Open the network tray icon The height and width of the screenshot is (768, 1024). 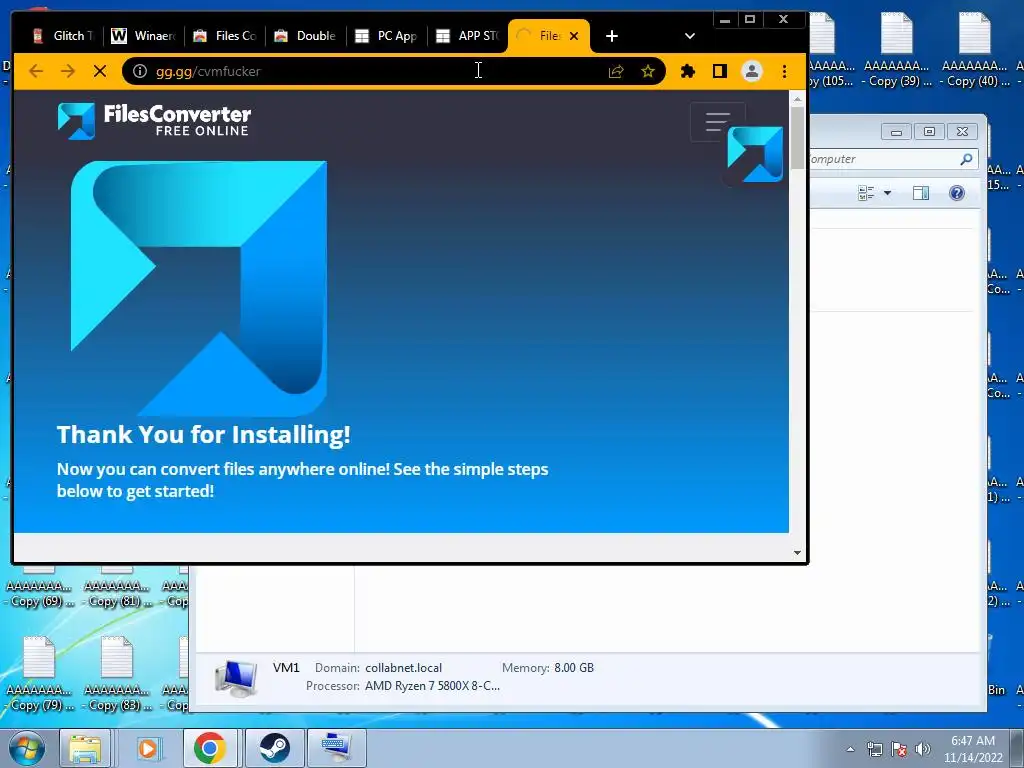[x=874, y=749]
